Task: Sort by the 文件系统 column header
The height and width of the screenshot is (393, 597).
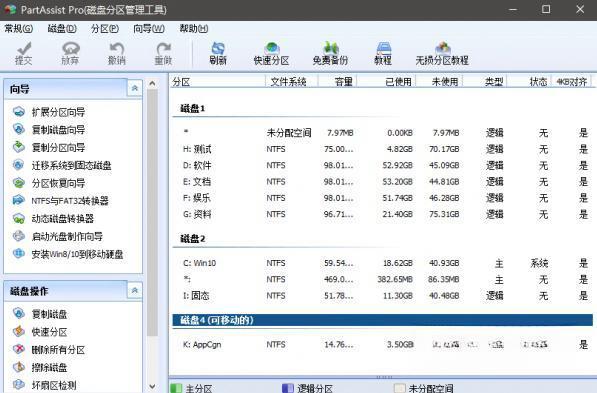Action: pos(291,81)
